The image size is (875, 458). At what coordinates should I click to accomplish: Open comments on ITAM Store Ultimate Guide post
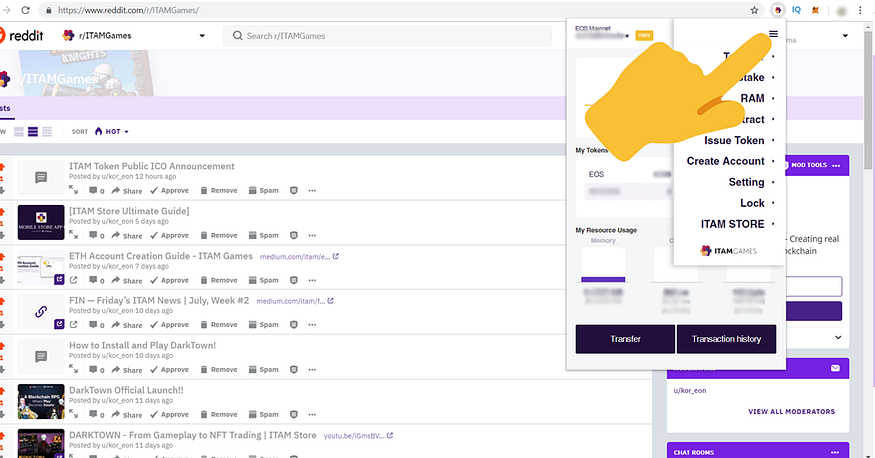point(97,235)
